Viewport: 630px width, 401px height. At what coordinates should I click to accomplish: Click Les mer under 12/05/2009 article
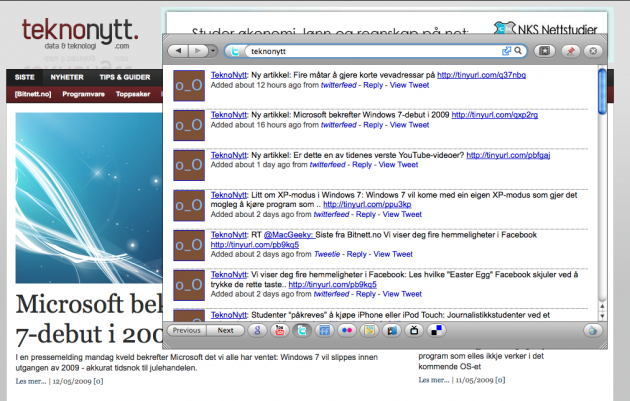tap(31, 381)
